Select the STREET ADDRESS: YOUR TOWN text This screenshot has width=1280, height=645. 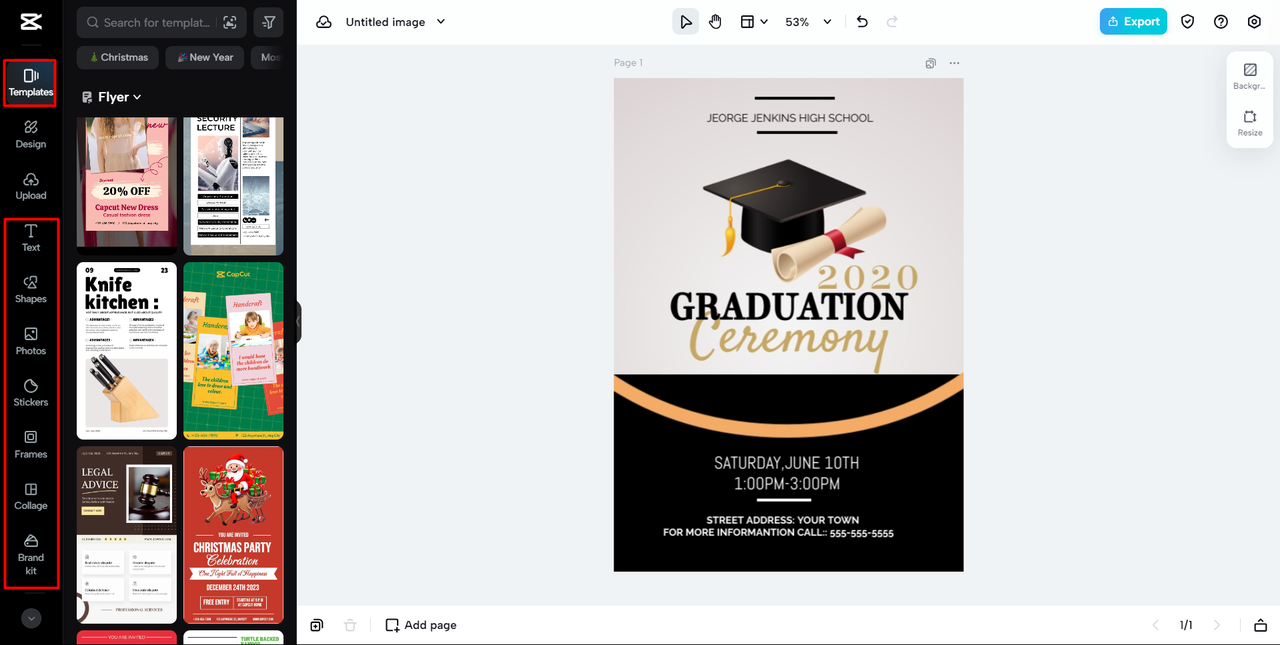[x=783, y=520]
